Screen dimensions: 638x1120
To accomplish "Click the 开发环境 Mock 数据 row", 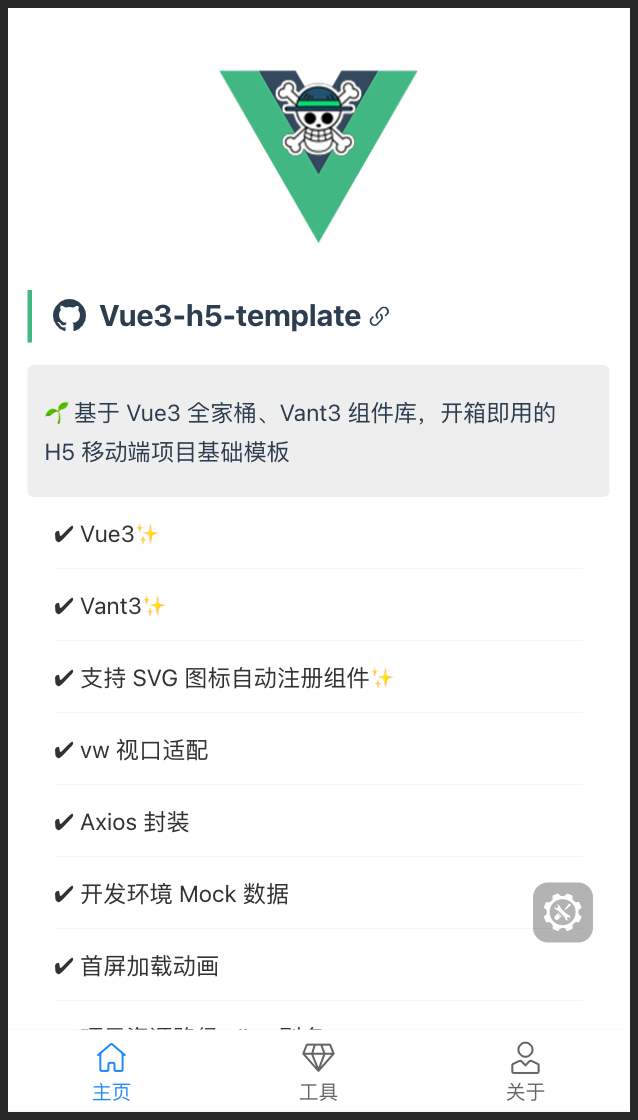I will (x=319, y=894).
